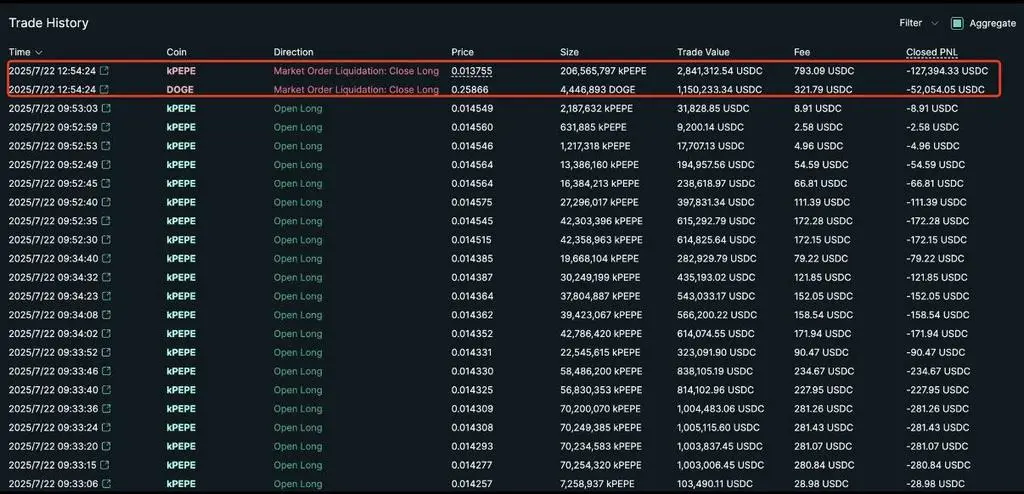Open kPEPE coin link in 09:33:36 row

coord(181,409)
